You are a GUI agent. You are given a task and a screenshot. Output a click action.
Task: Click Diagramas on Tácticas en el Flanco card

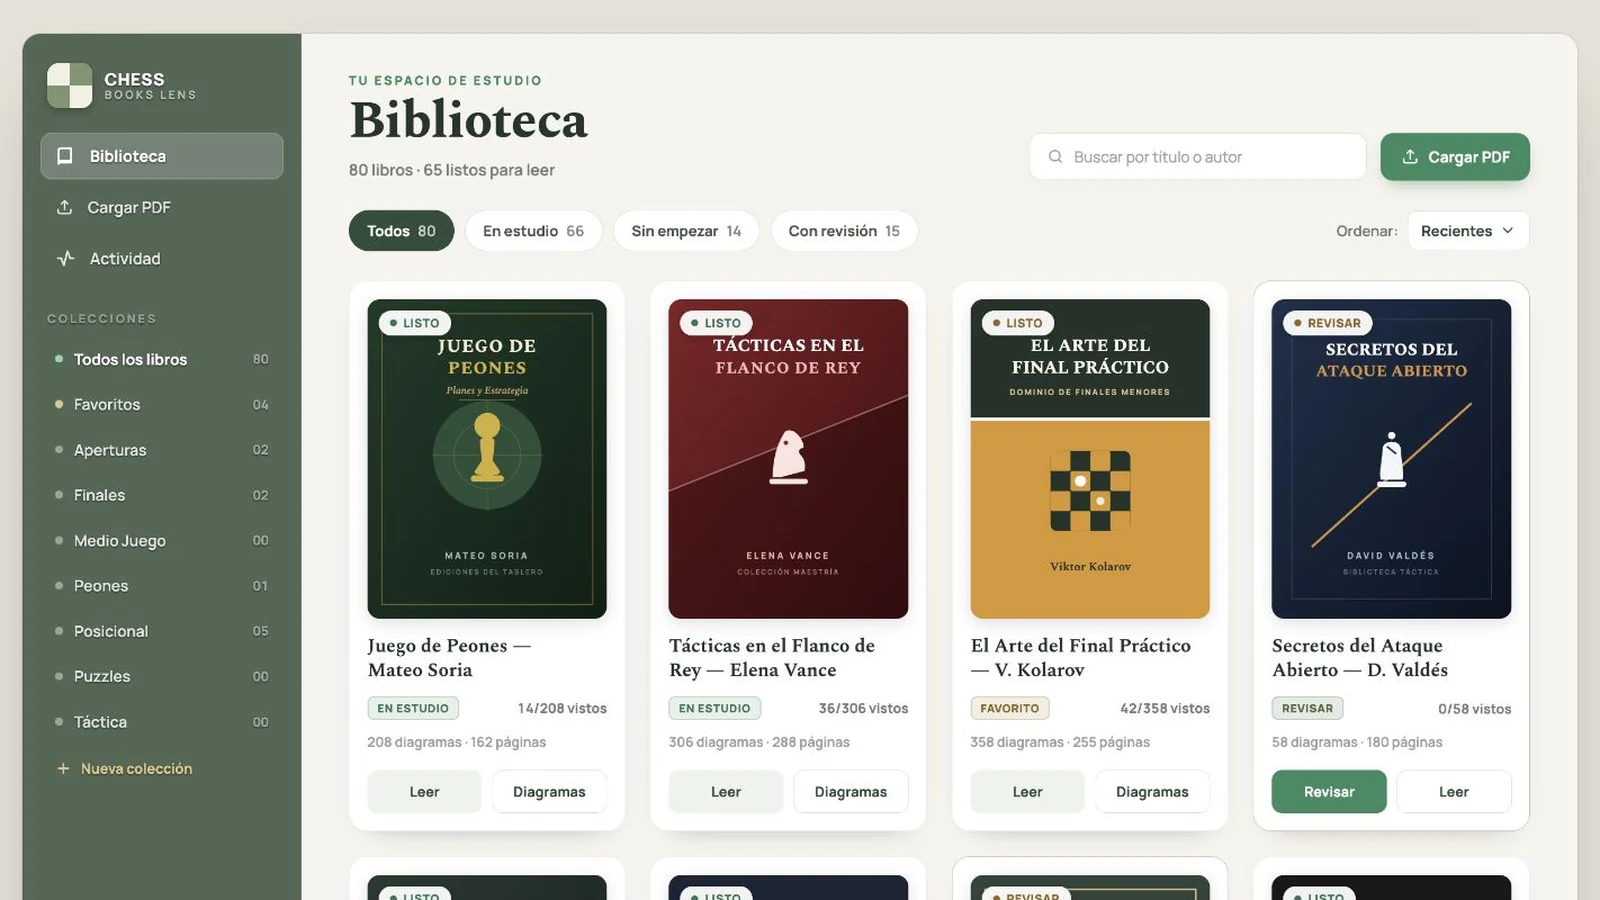[x=851, y=792]
